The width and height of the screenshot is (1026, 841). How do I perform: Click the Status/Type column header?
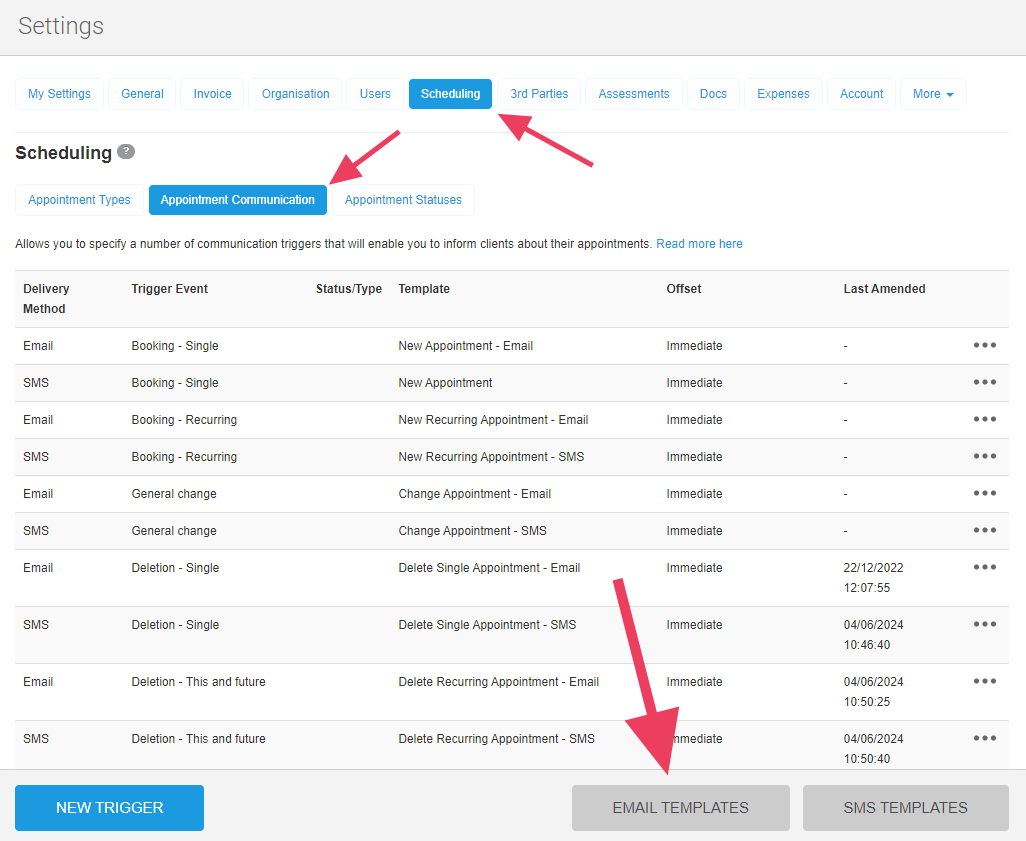(349, 289)
